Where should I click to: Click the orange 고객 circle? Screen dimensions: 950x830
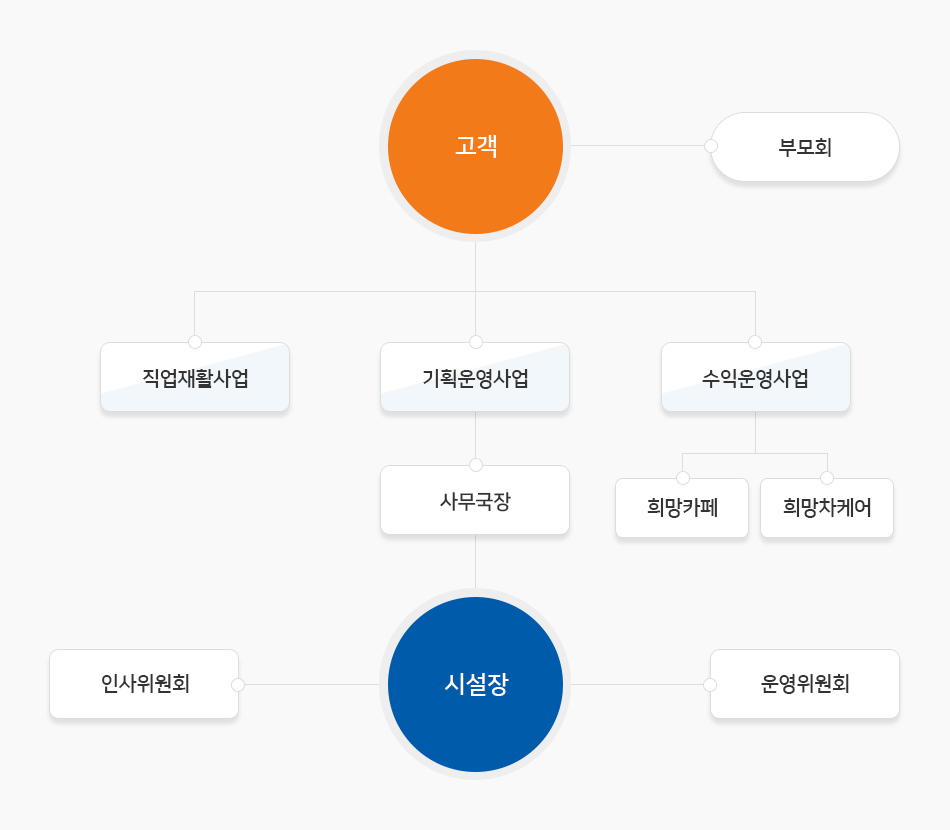point(475,146)
